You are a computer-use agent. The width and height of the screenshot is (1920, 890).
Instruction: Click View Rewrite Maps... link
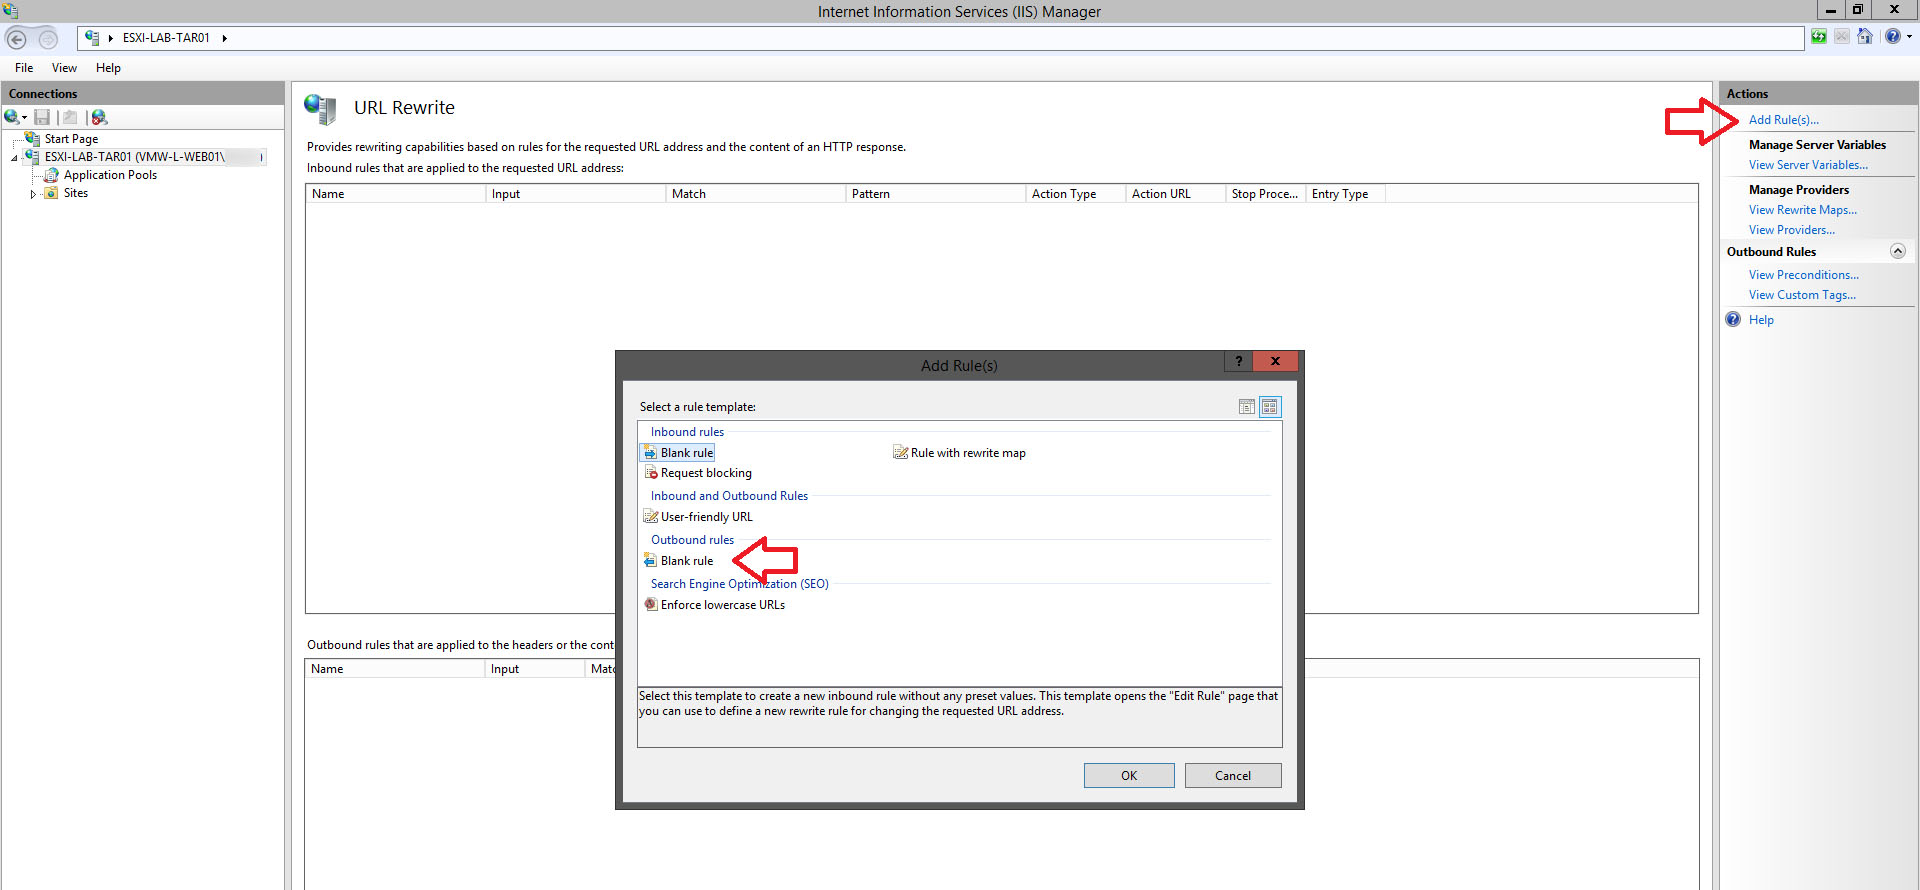click(1802, 210)
